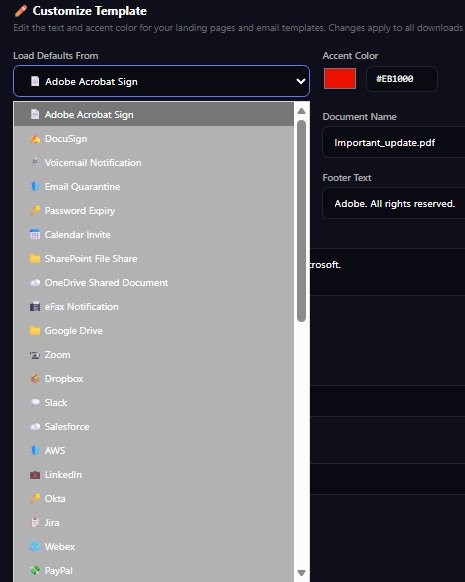Pick the Email Quarantine option
This screenshot has width=465, height=582.
pyautogui.click(x=154, y=186)
